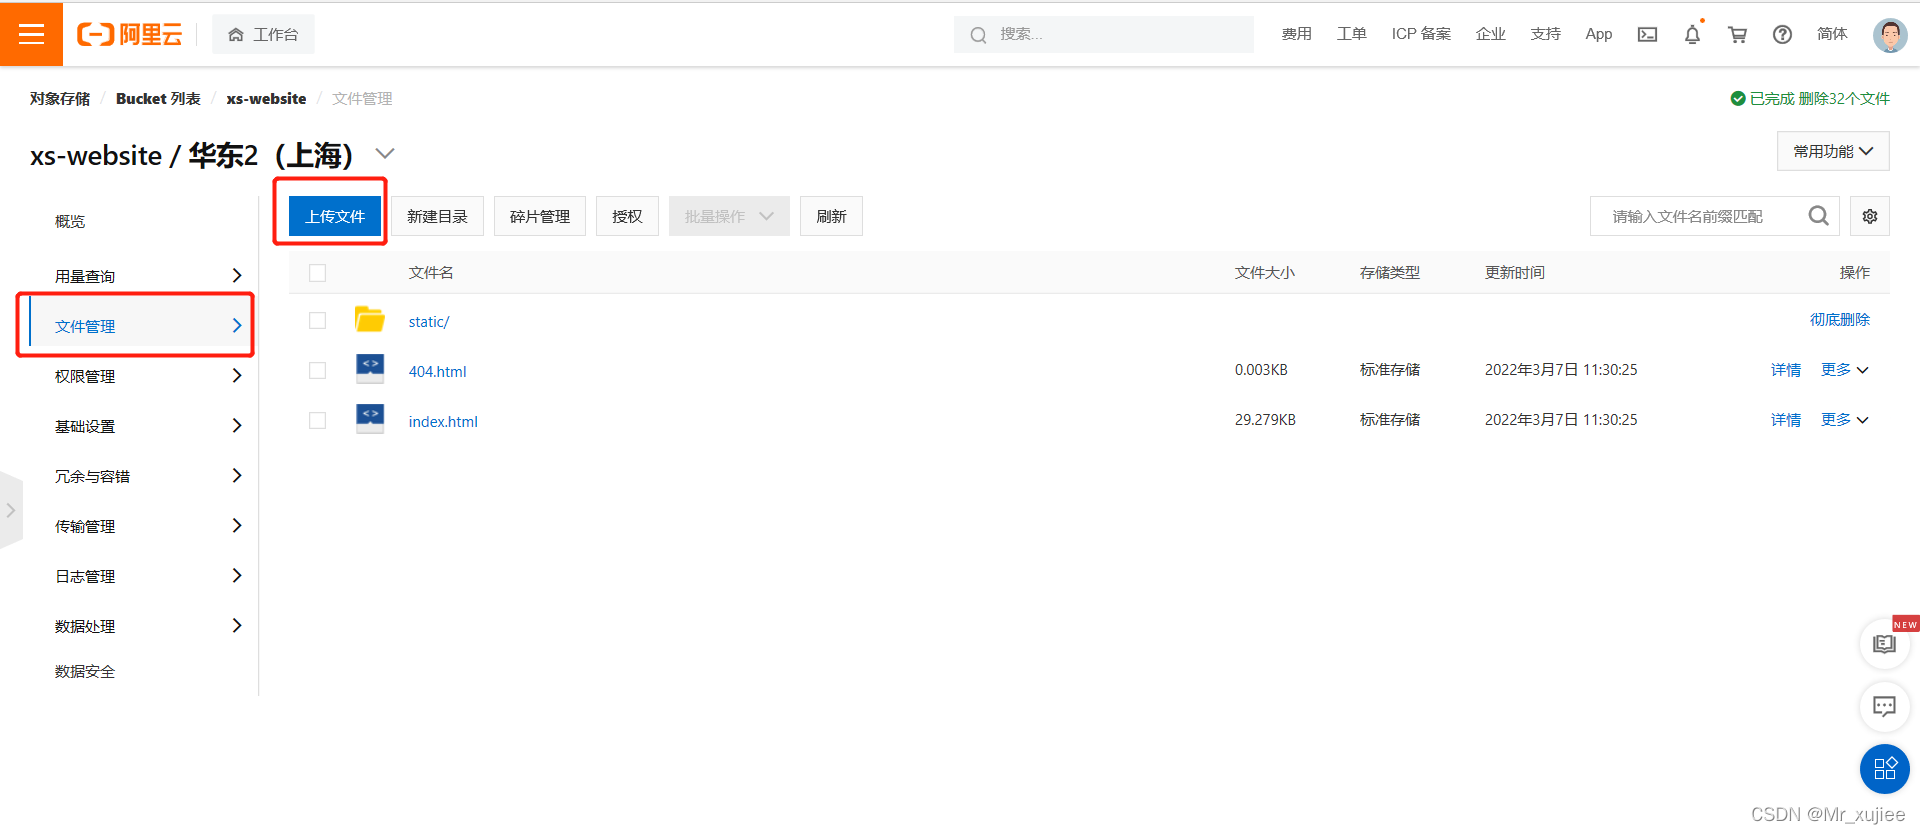Click the 上传文件 button
Screen dimensions: 1920x834
pos(335,216)
